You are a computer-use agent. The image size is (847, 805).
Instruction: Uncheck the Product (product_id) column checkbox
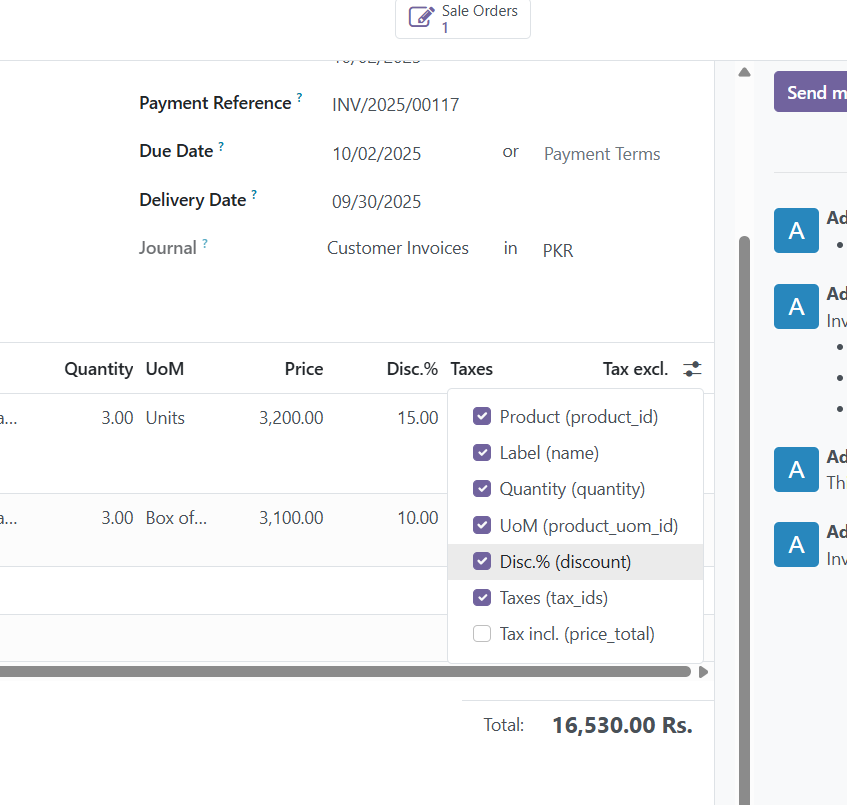482,417
